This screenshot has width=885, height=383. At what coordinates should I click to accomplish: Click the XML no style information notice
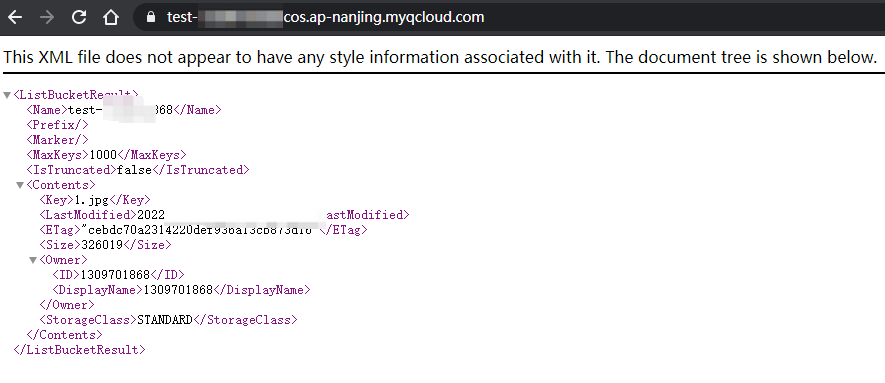440,58
